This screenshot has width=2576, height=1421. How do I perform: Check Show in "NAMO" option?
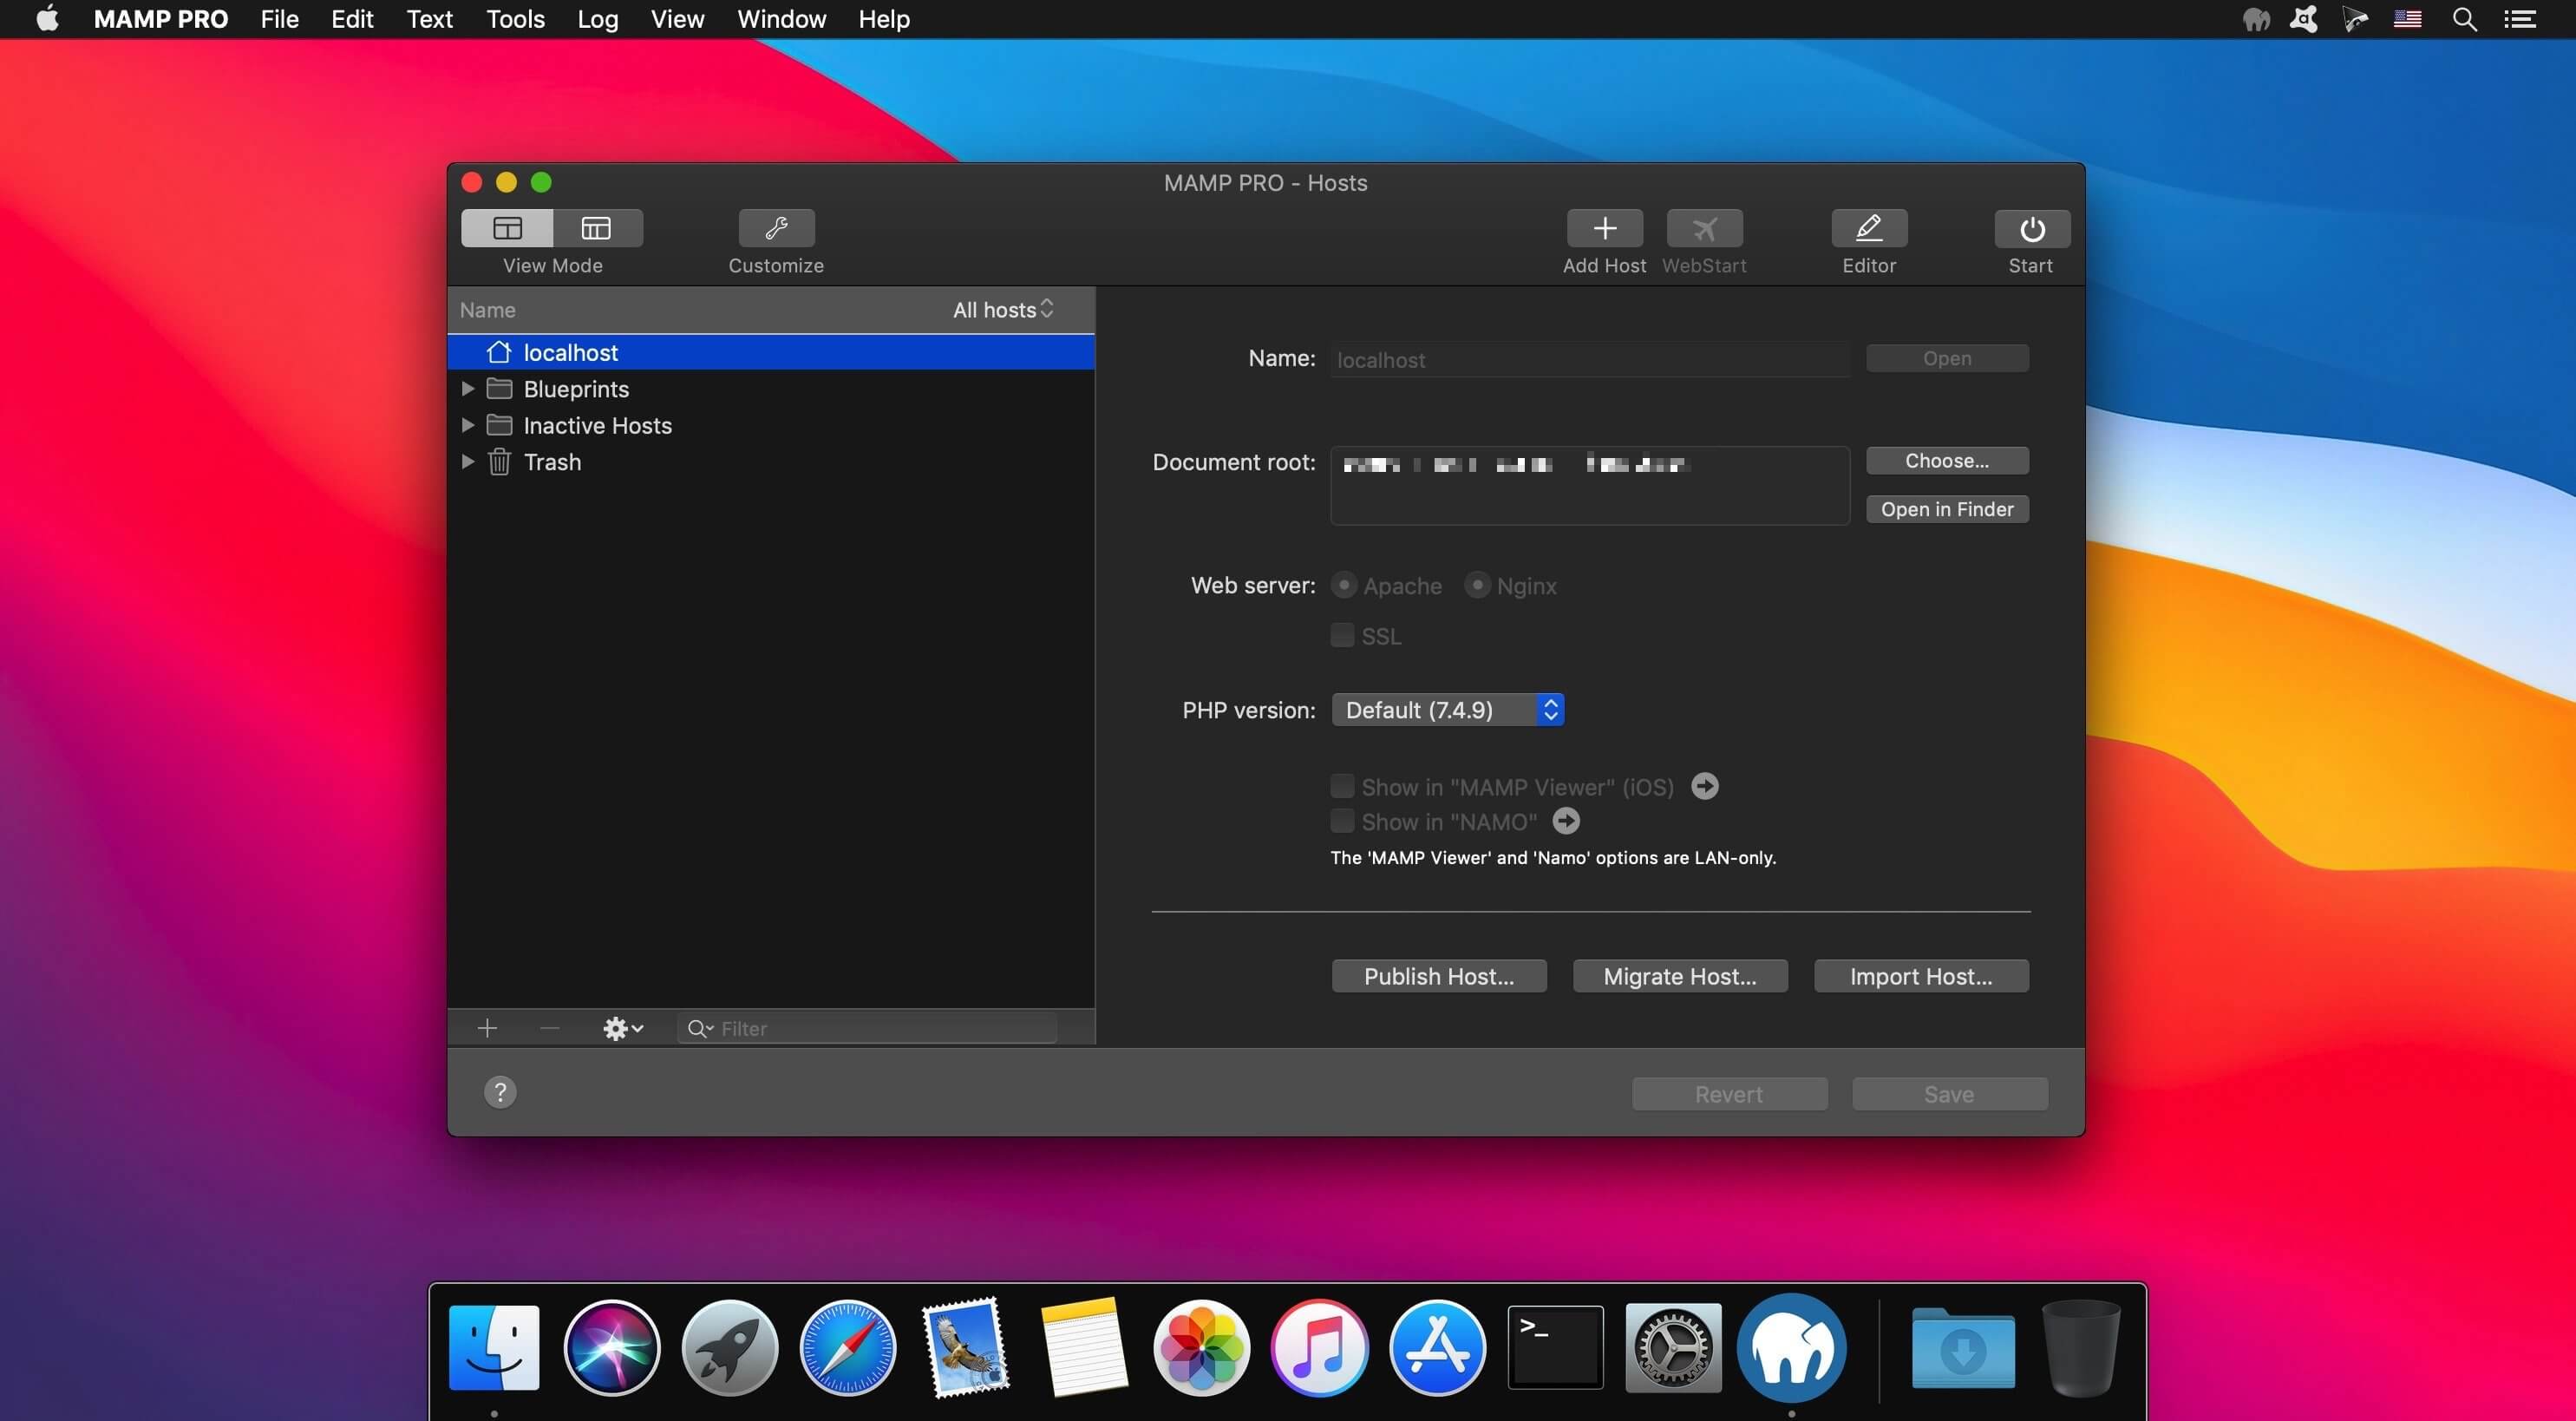pos(1342,822)
